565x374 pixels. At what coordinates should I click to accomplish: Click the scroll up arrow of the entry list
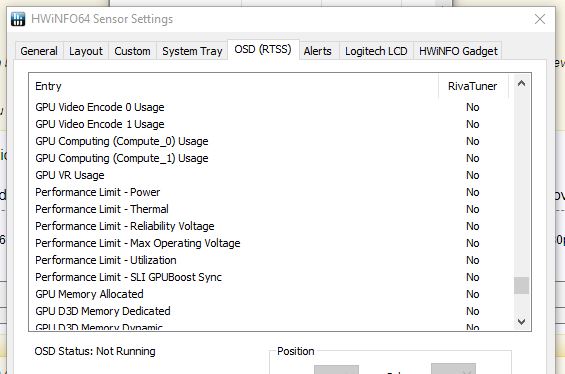[x=521, y=84]
